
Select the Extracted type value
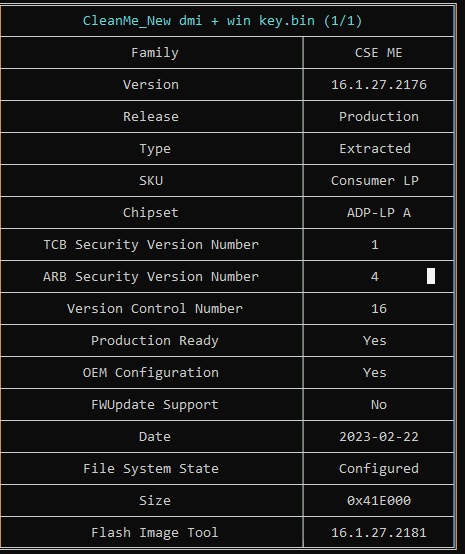click(375, 149)
